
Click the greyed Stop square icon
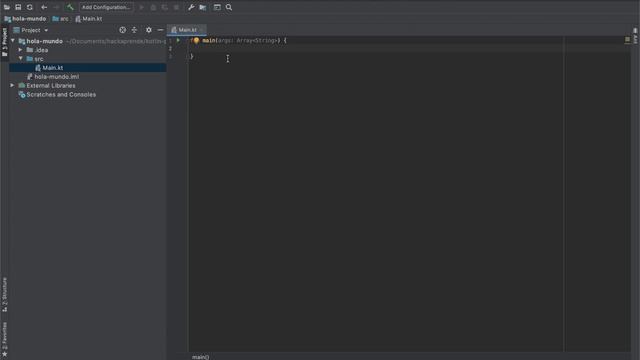click(x=176, y=7)
